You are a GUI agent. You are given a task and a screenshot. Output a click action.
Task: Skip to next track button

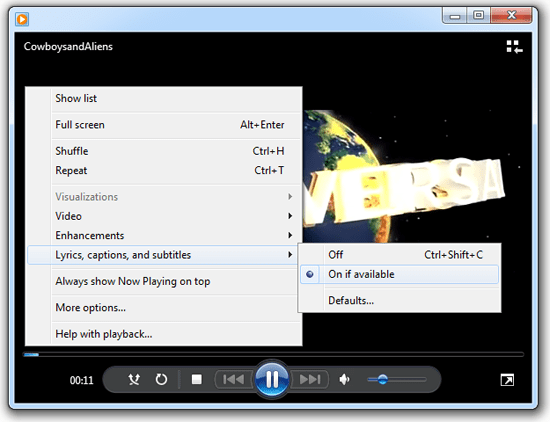click(x=310, y=380)
